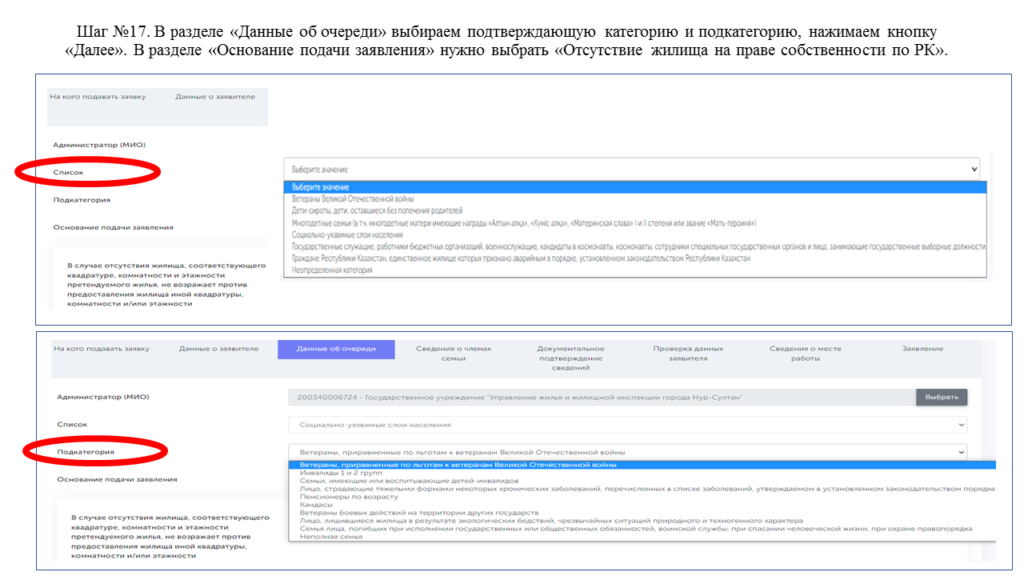
Task: Switch to the highlighted 'Данные об очереди' tab
Action: tap(336, 349)
